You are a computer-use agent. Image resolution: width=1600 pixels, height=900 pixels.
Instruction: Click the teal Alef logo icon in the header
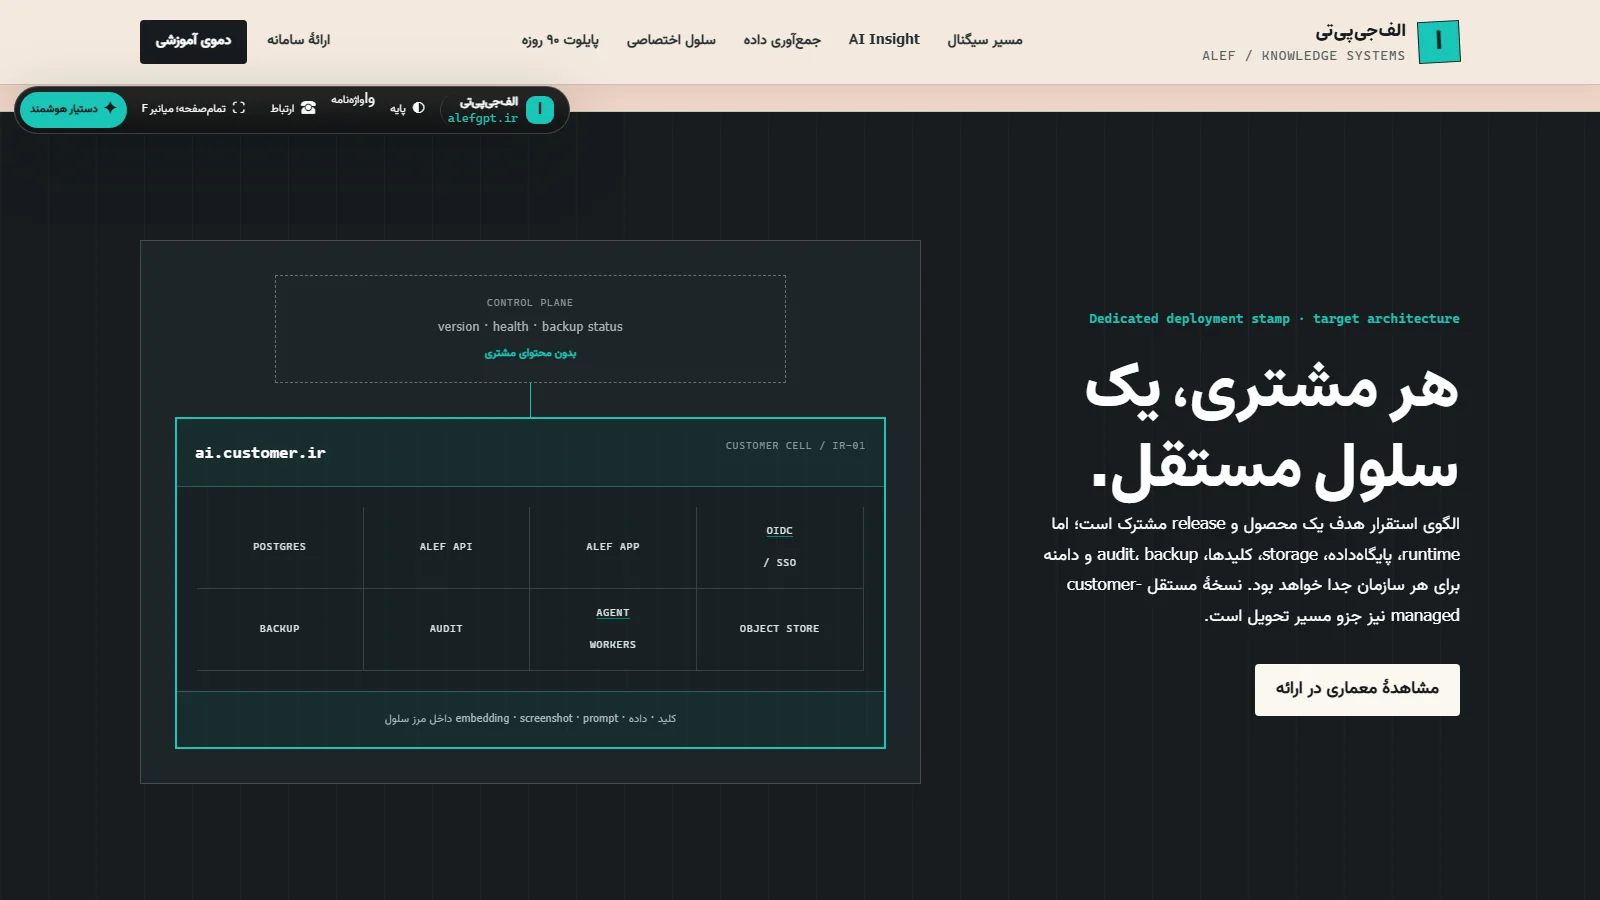1439,41
